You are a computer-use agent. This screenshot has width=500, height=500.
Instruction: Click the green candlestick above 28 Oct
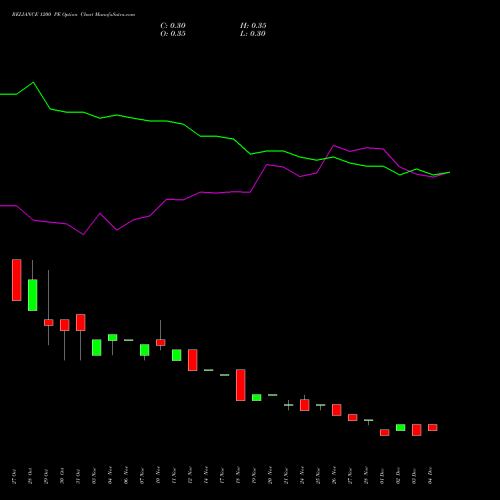(33, 295)
